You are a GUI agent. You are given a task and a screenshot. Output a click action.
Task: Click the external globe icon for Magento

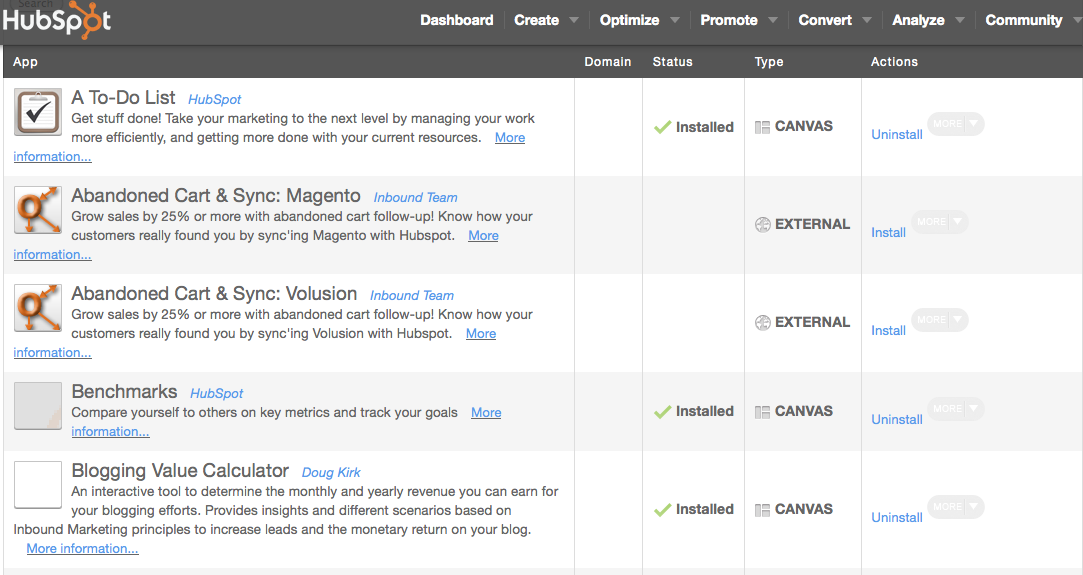(x=763, y=225)
